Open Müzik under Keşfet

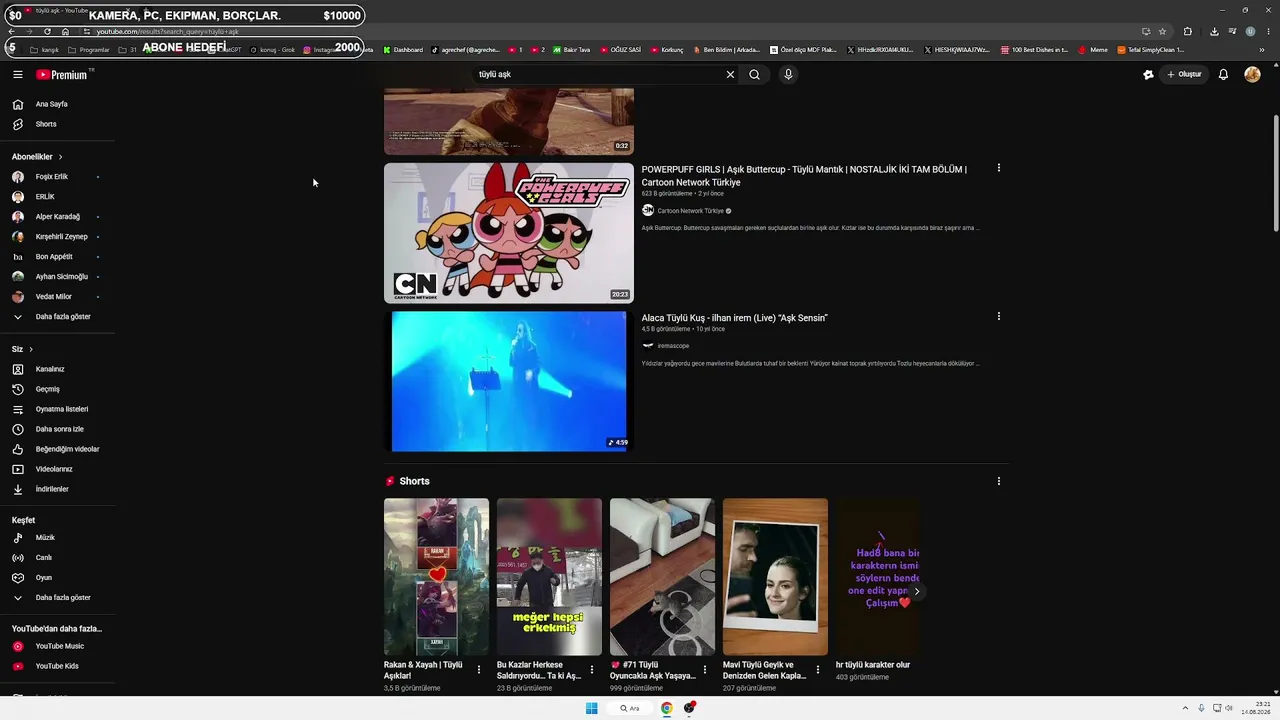pyautogui.click(x=45, y=538)
